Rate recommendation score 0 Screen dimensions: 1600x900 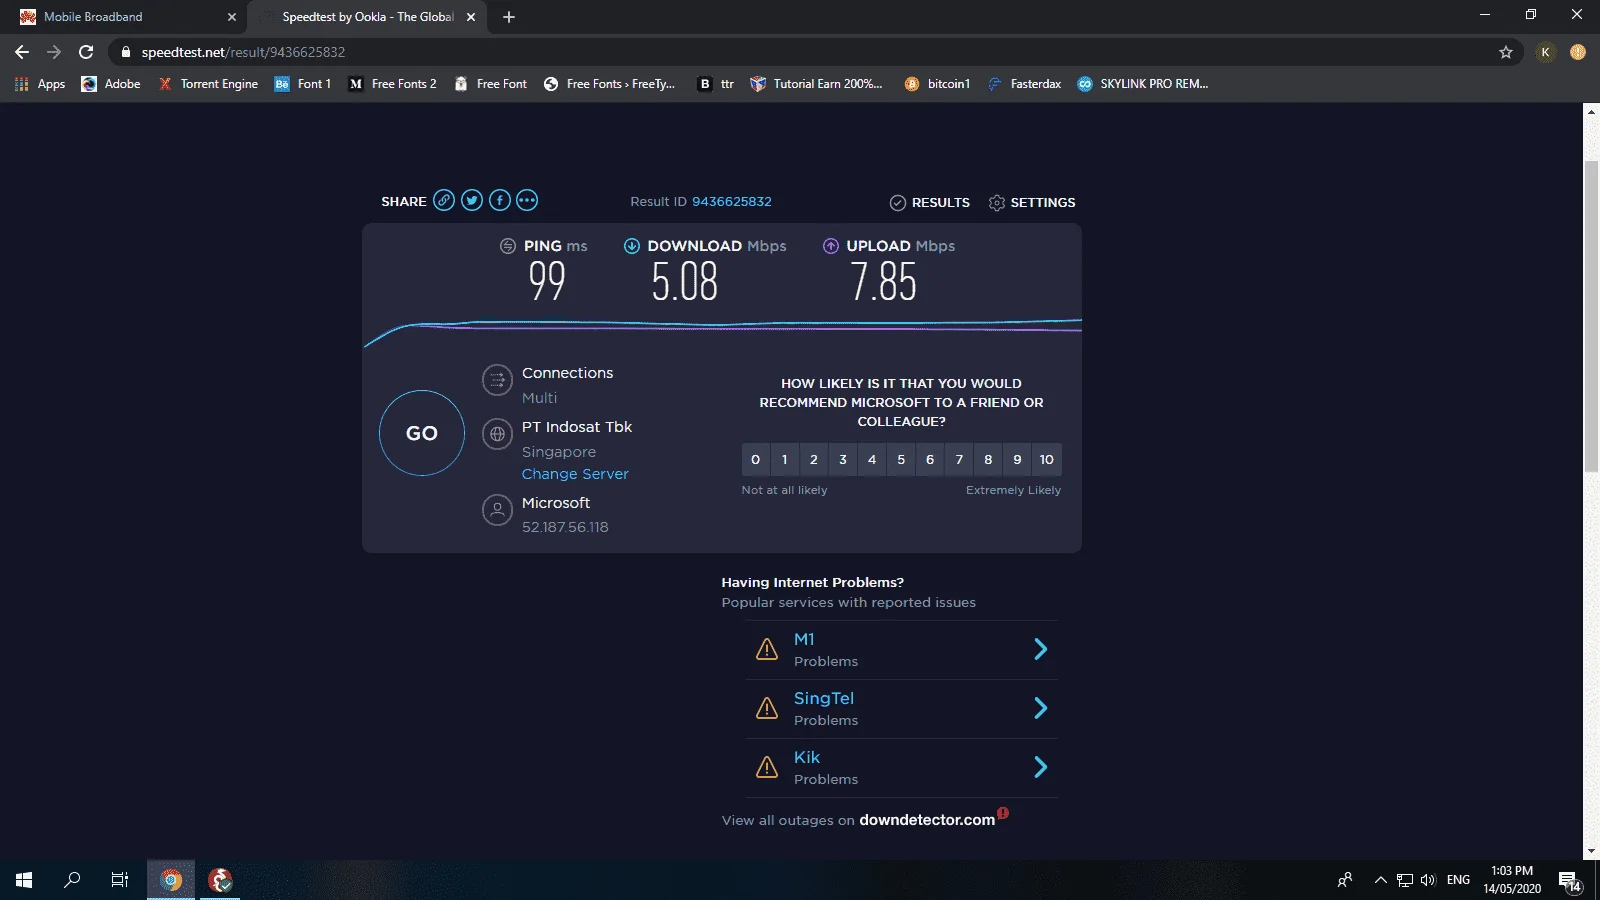point(756,459)
